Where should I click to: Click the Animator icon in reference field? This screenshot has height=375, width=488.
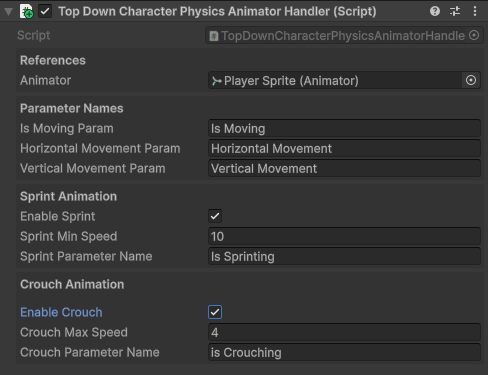(217, 81)
